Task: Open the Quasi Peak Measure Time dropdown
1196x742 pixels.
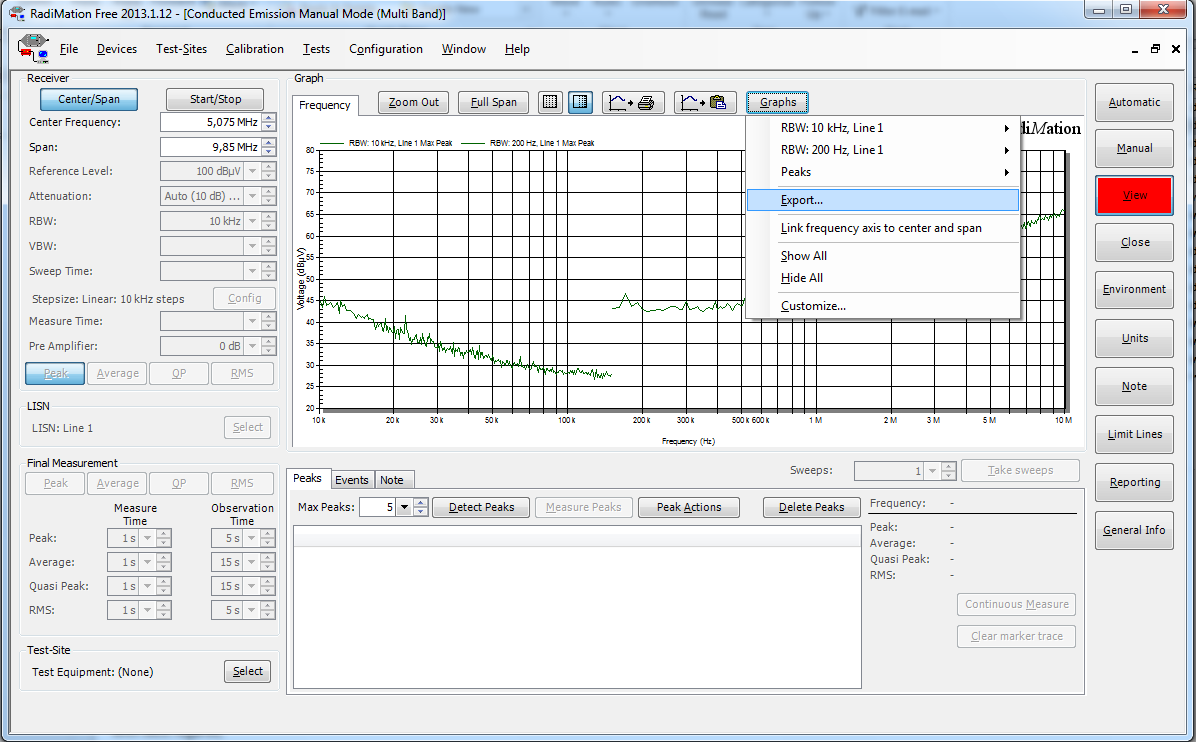Action: (x=148, y=586)
